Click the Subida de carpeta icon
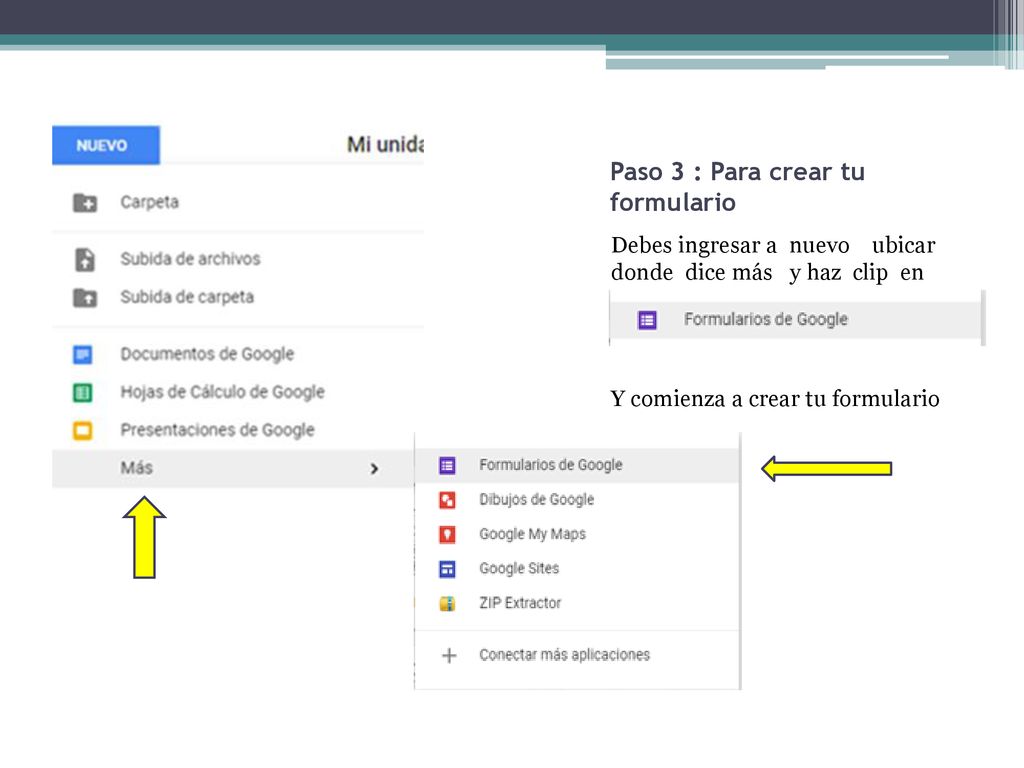This screenshot has height=768, width=1024. point(85,298)
